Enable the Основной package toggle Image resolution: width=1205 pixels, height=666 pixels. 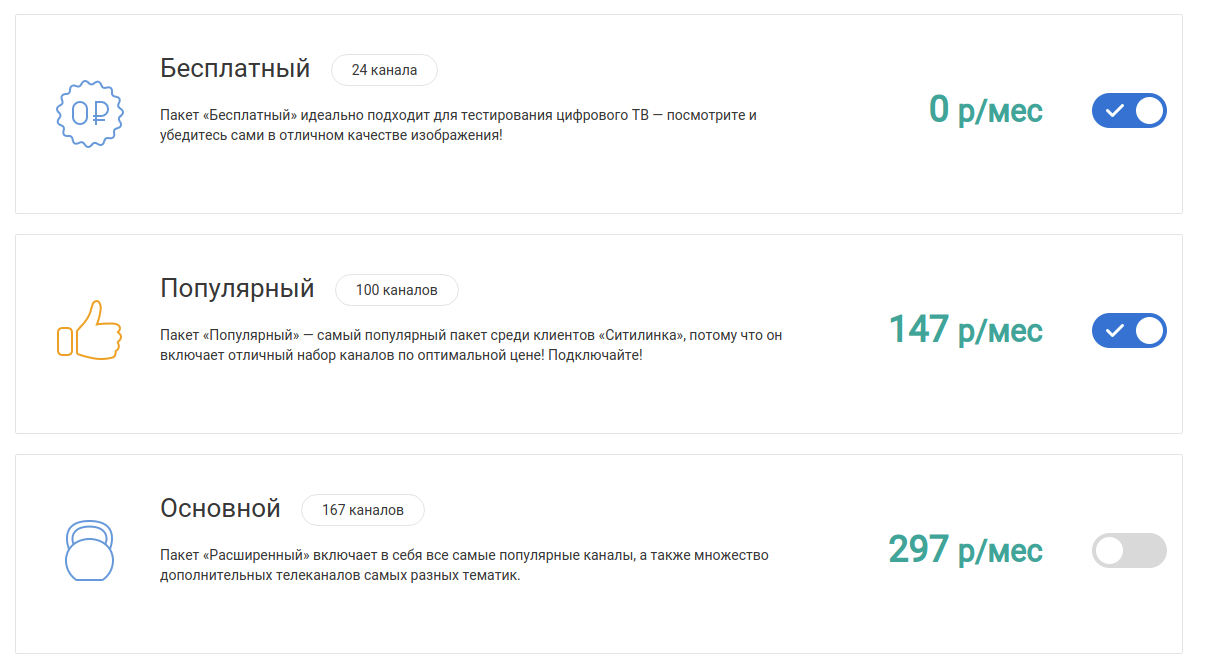point(1129,551)
